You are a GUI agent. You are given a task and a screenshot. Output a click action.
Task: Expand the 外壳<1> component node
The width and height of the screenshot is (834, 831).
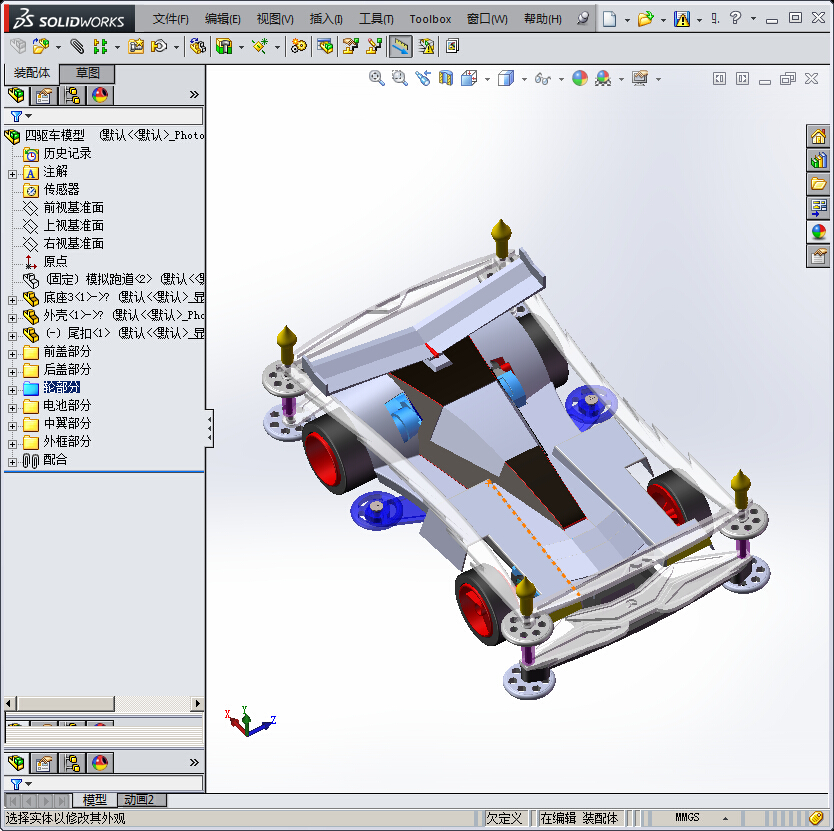(12, 318)
